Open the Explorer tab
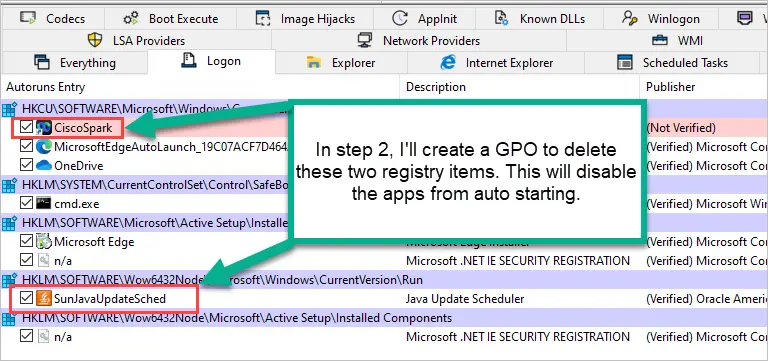Image resolution: width=768 pixels, height=361 pixels. coord(341,63)
